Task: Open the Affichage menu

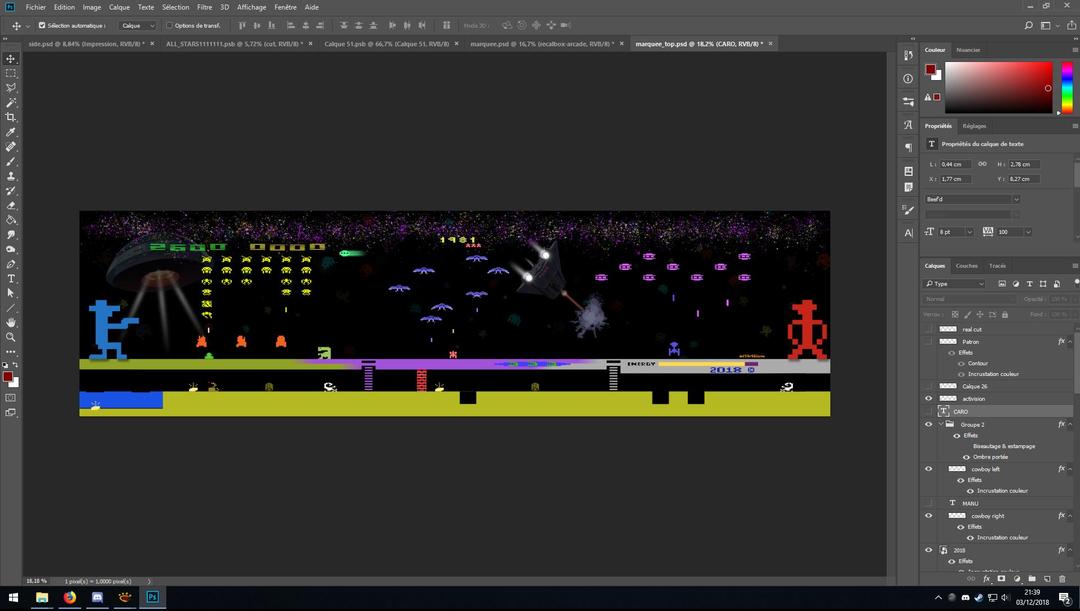Action: click(251, 7)
